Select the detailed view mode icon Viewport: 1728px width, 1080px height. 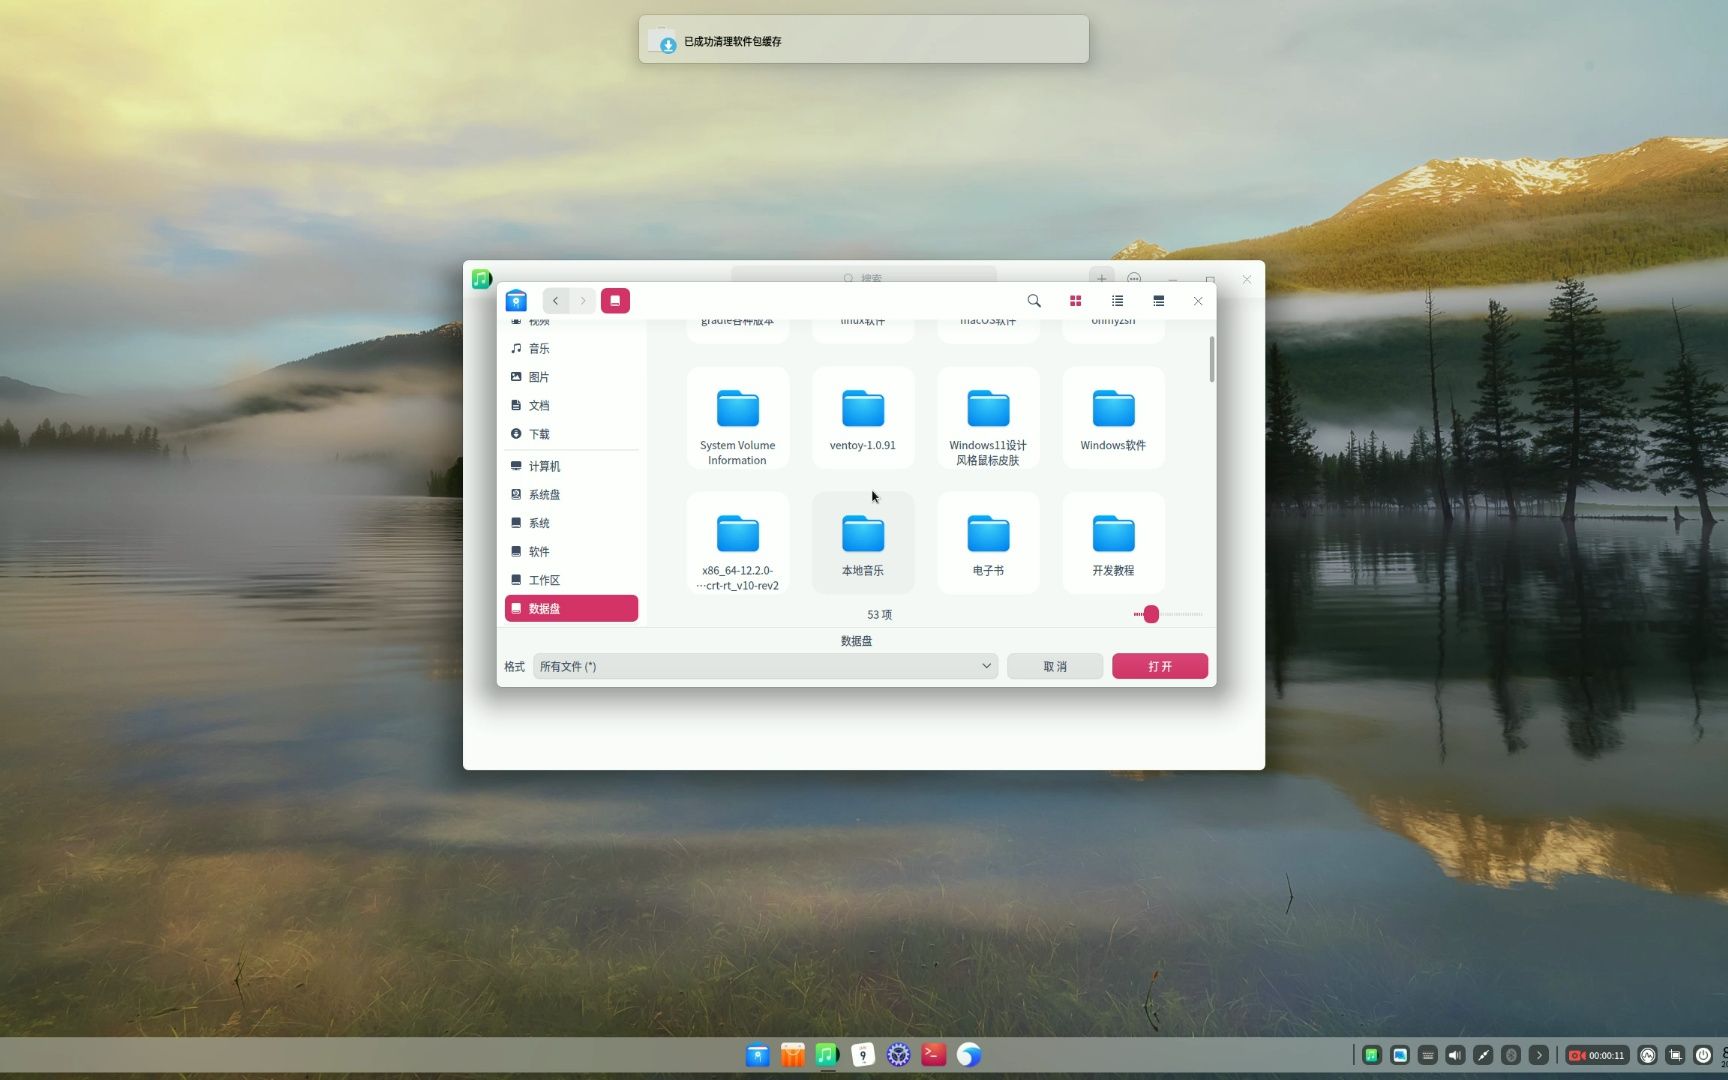[x=1157, y=301]
